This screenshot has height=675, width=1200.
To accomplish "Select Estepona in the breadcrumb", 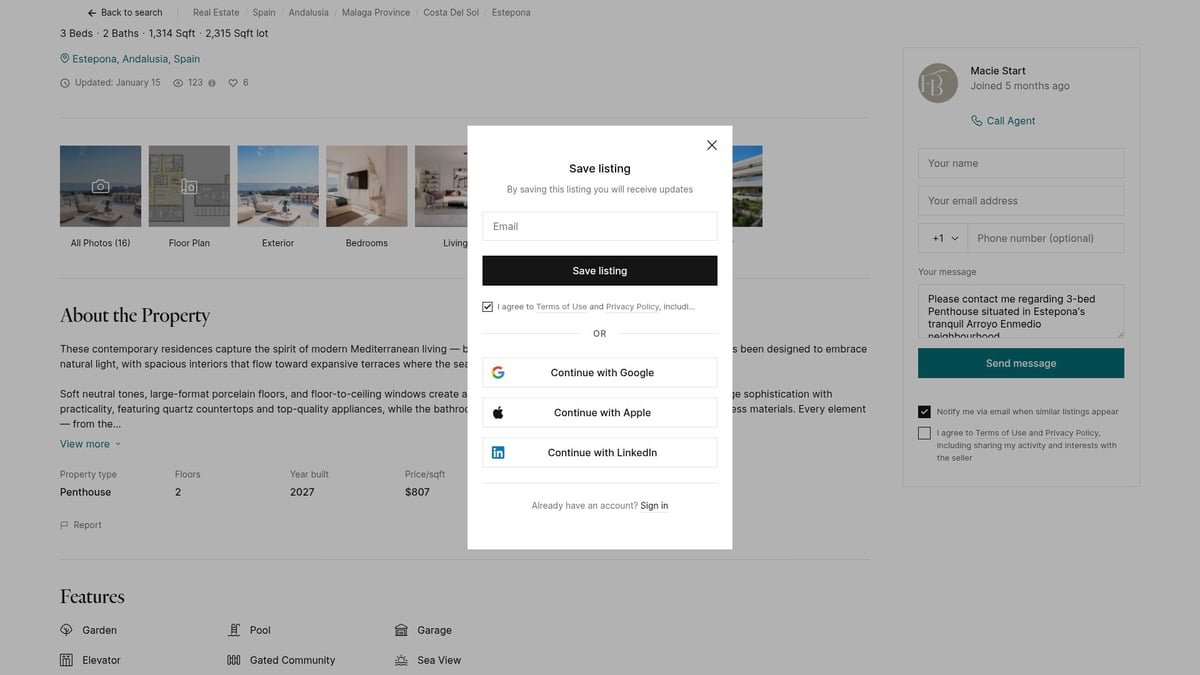I will click(511, 13).
